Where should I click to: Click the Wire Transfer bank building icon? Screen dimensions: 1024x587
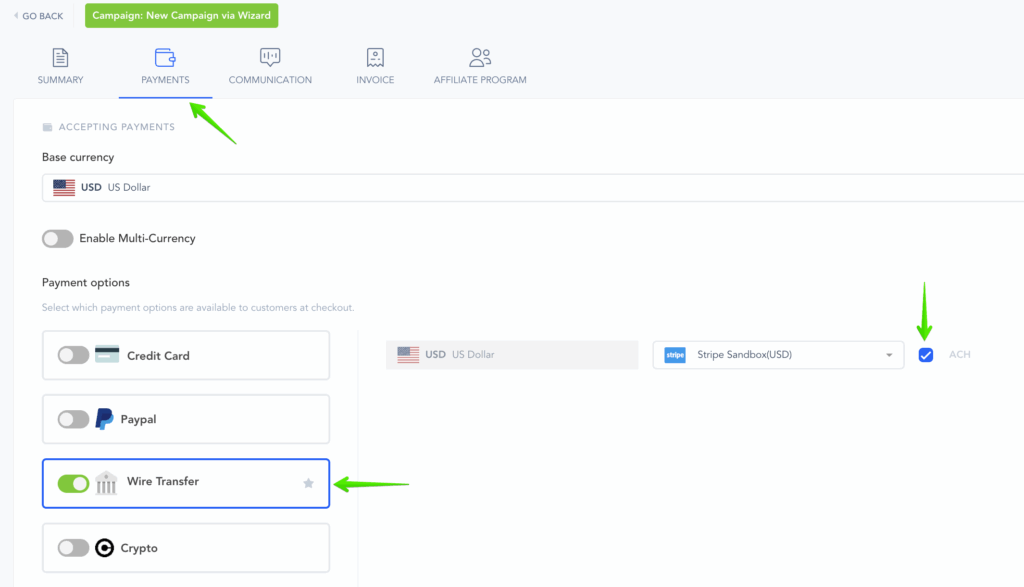[106, 483]
